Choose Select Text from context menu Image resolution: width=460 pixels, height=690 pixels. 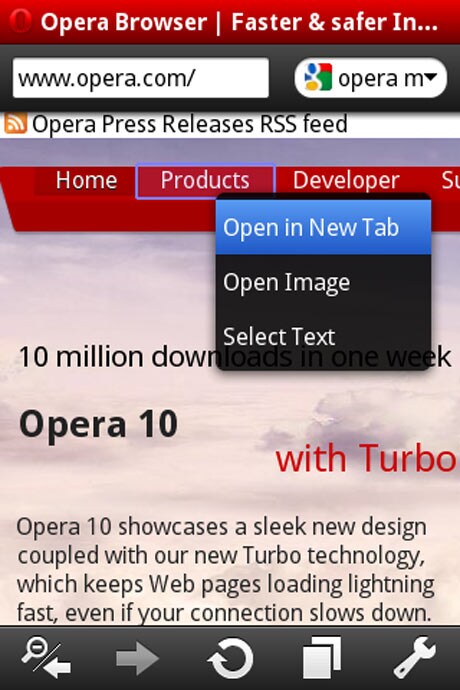click(x=323, y=336)
